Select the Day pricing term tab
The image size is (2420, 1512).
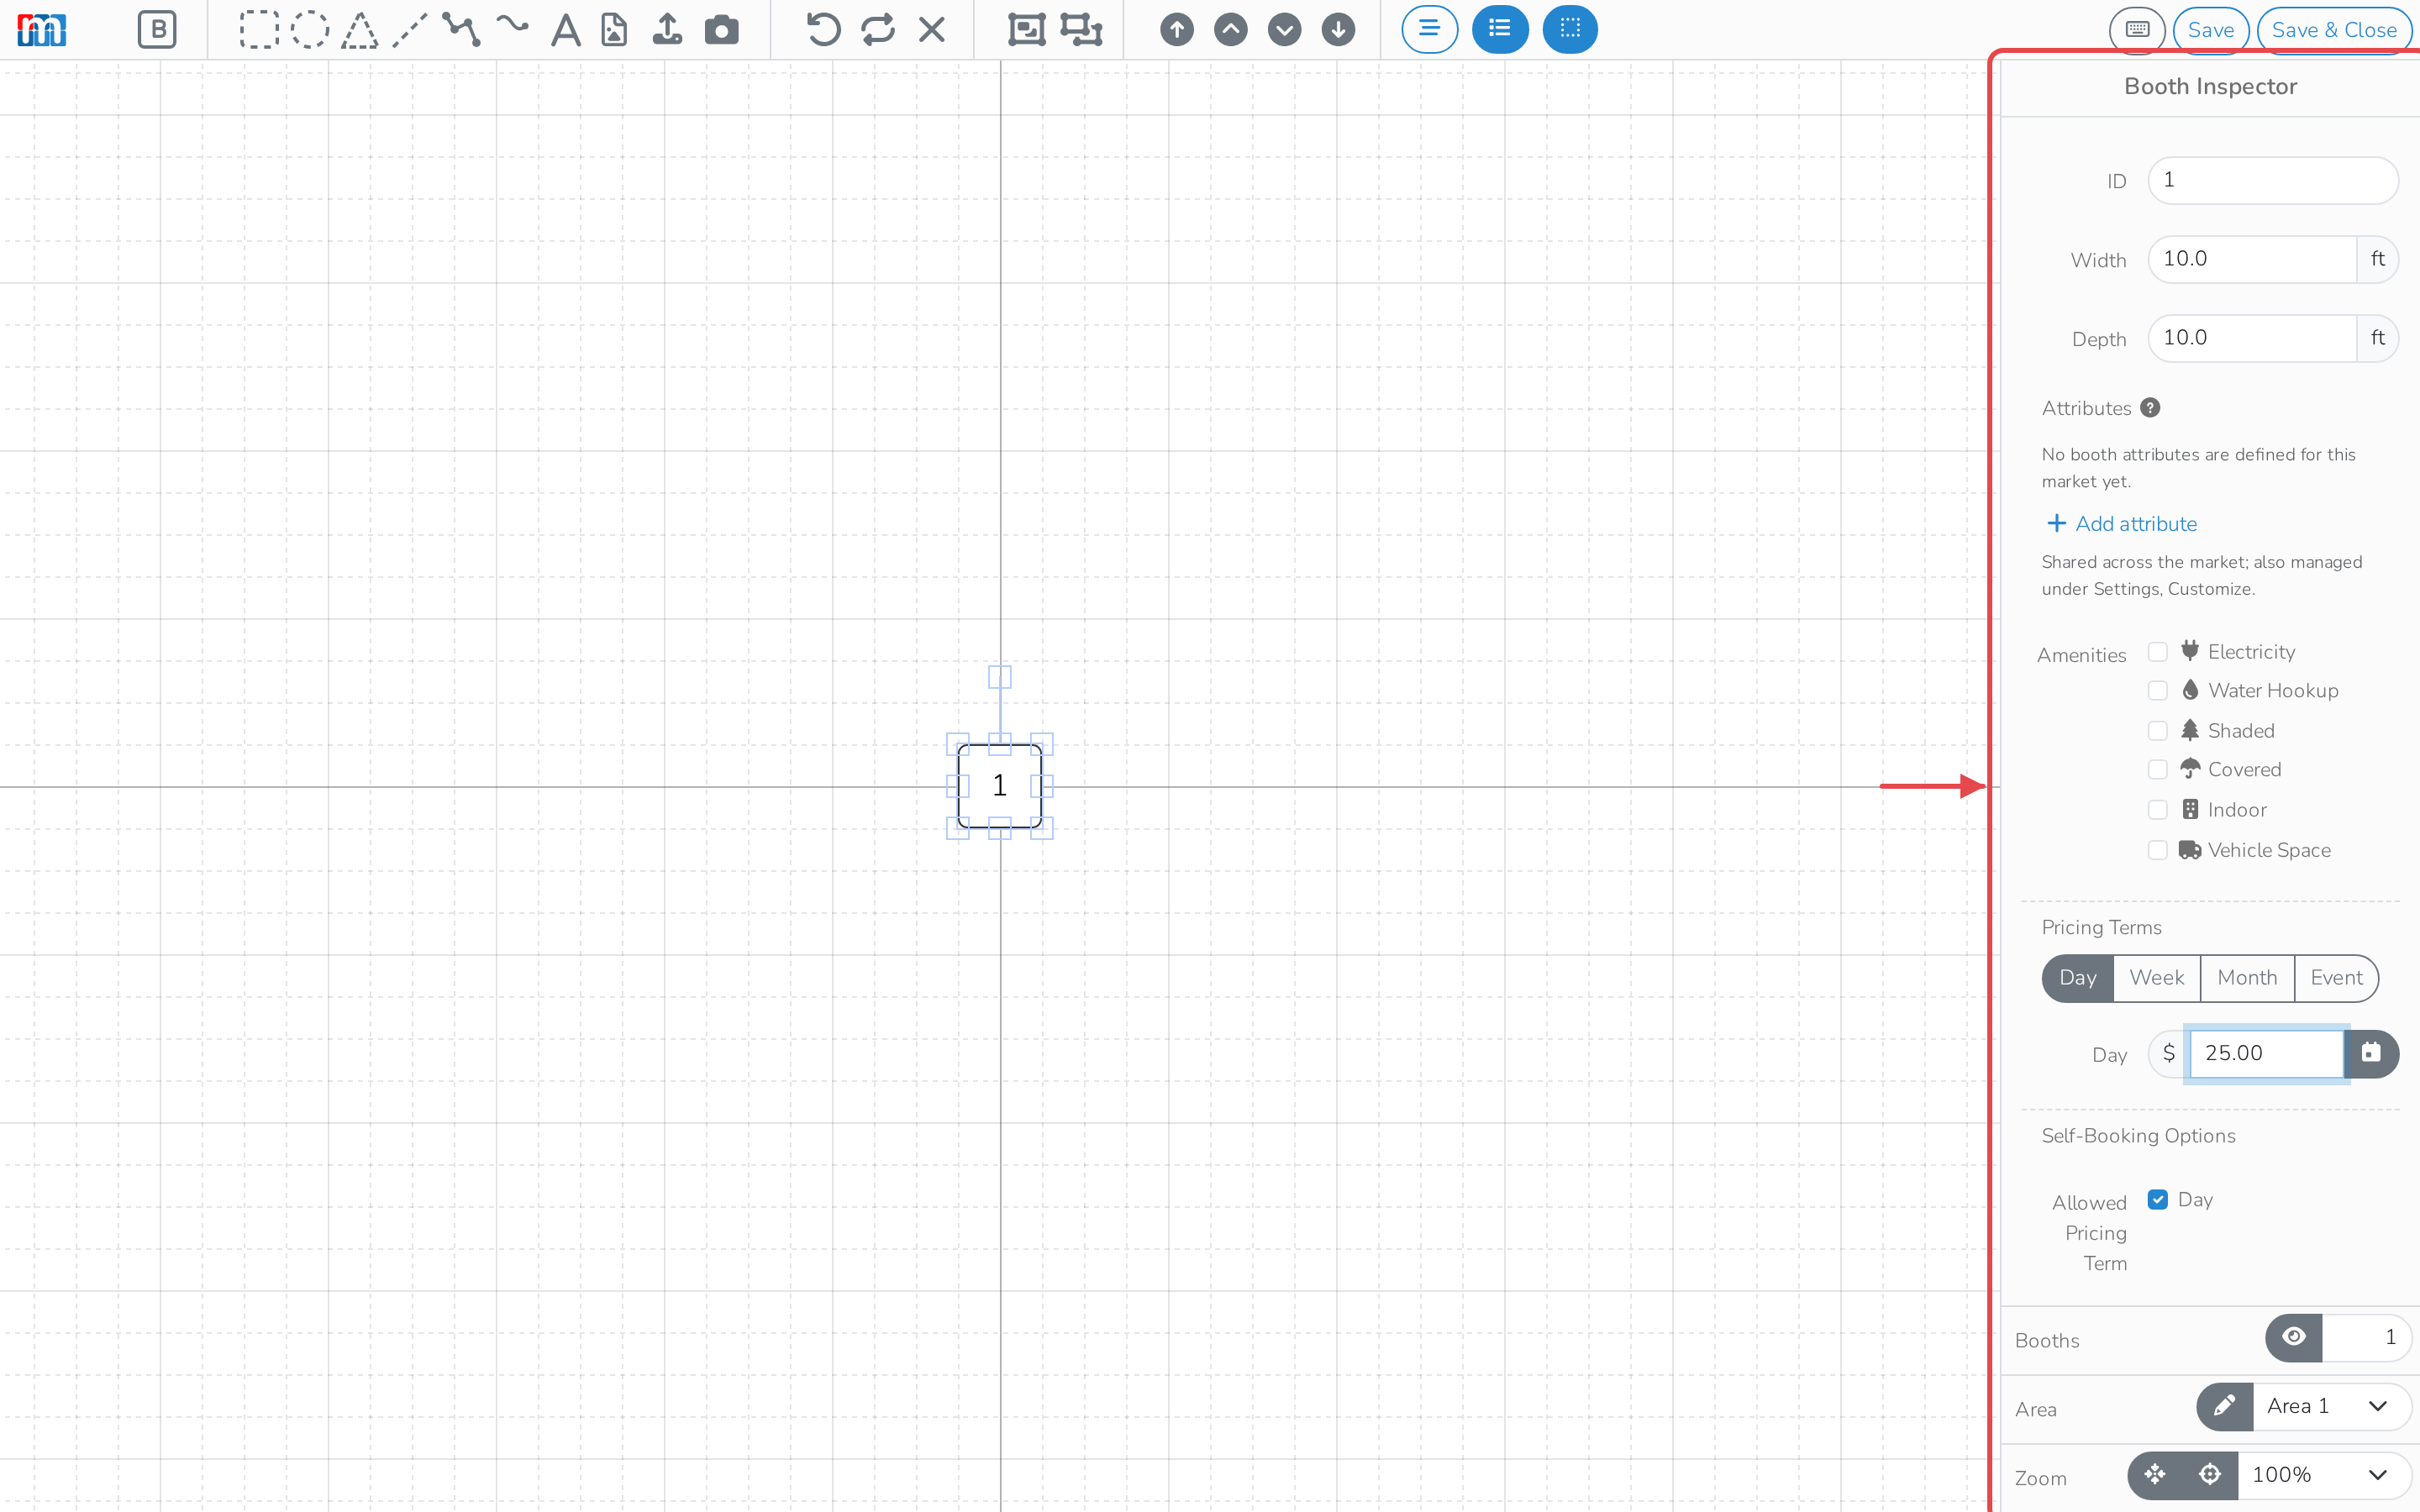2078,978
